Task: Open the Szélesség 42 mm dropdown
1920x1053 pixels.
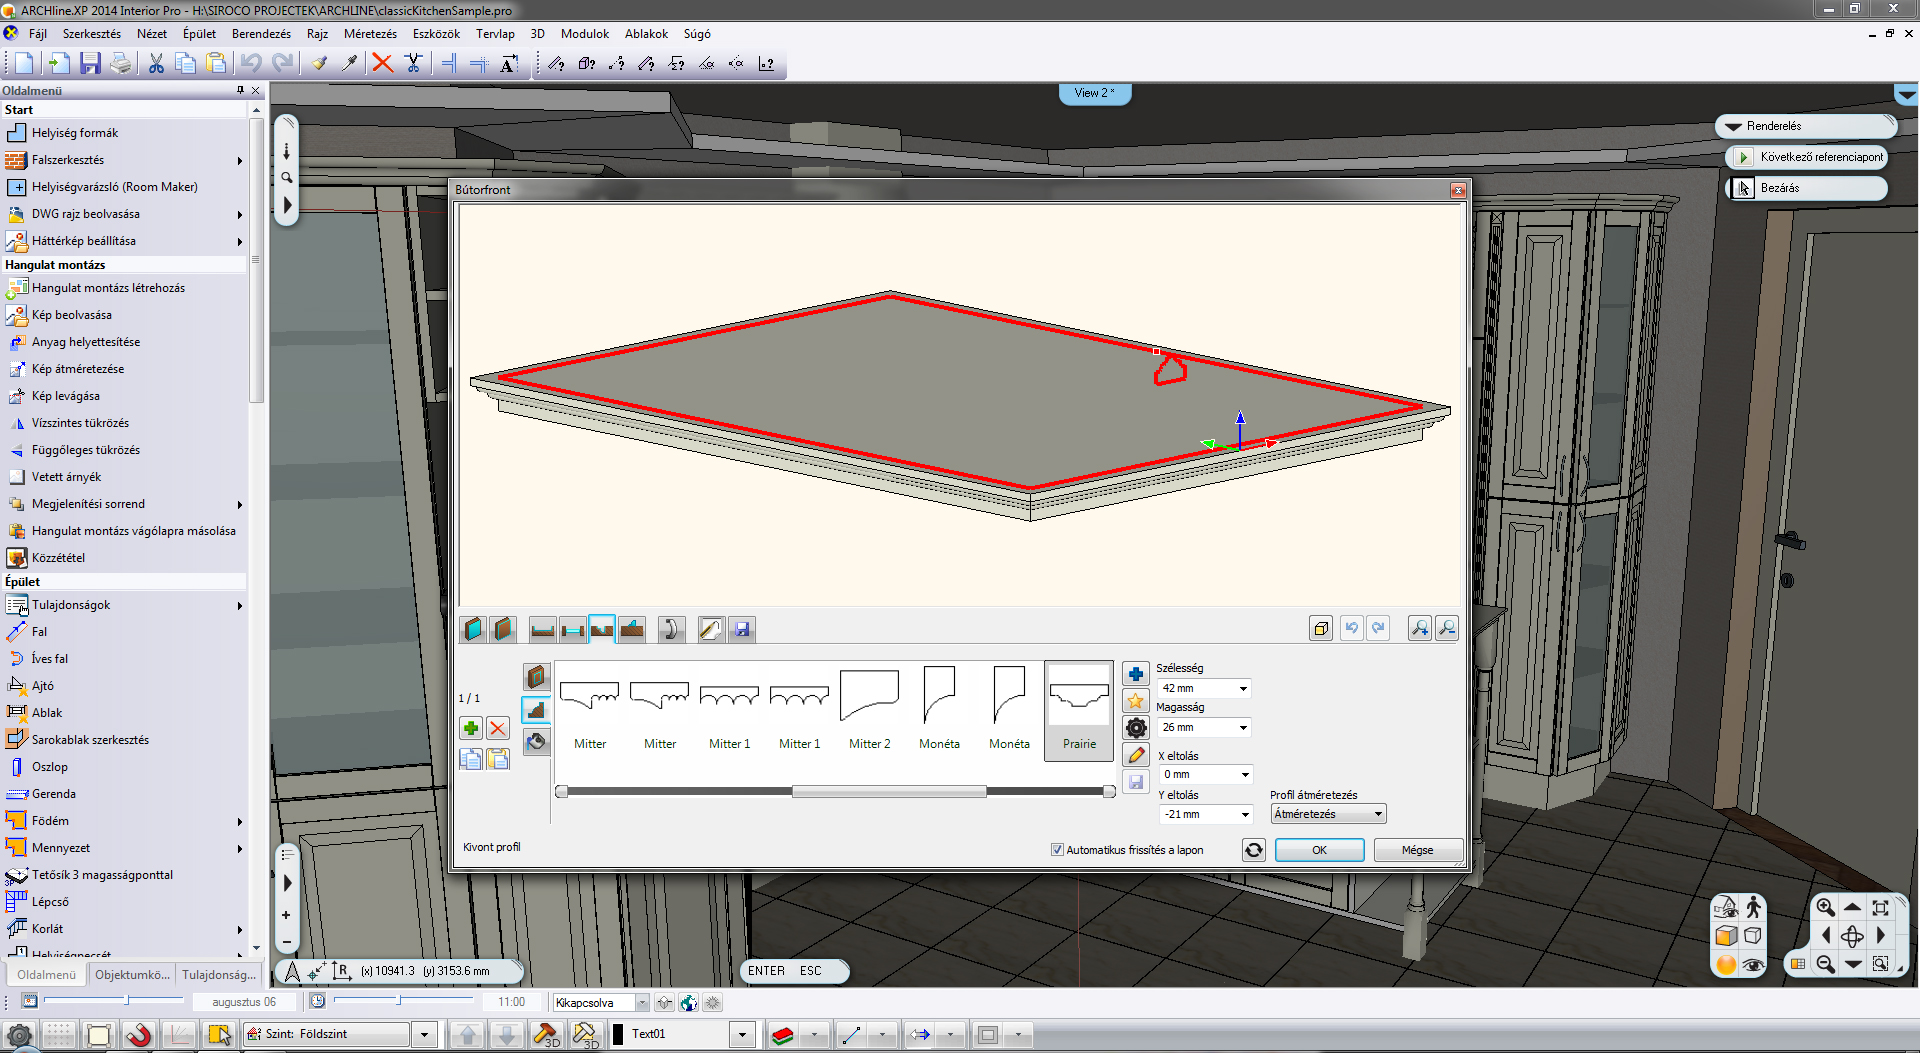Action: coord(1243,689)
